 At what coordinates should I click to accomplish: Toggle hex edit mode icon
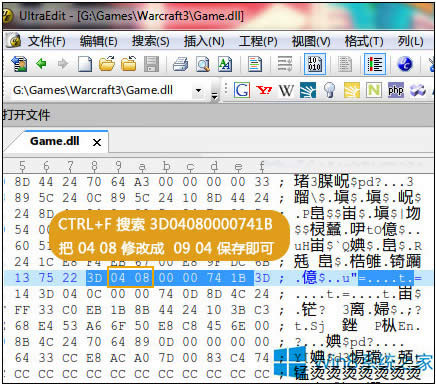tap(315, 64)
